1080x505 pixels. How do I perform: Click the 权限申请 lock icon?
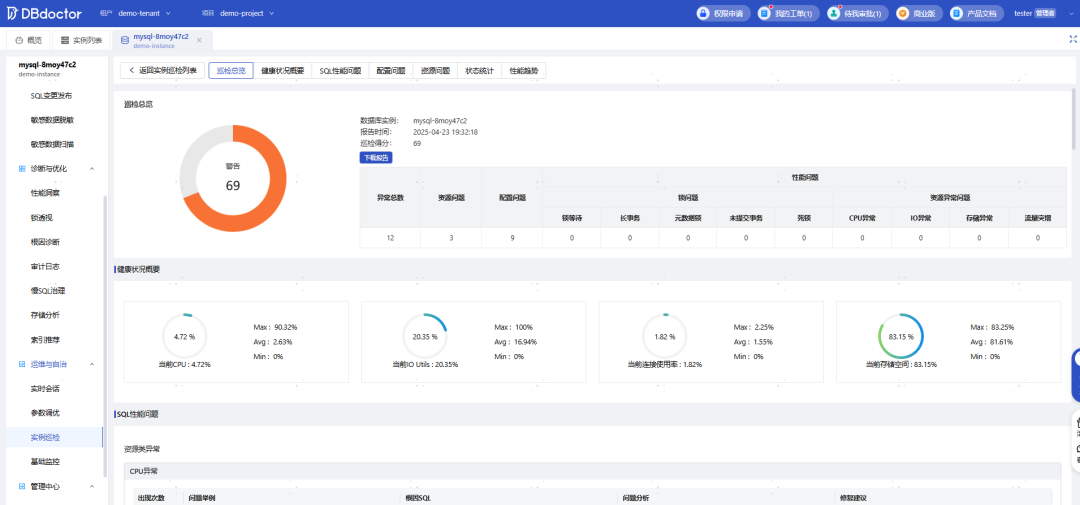[703, 13]
